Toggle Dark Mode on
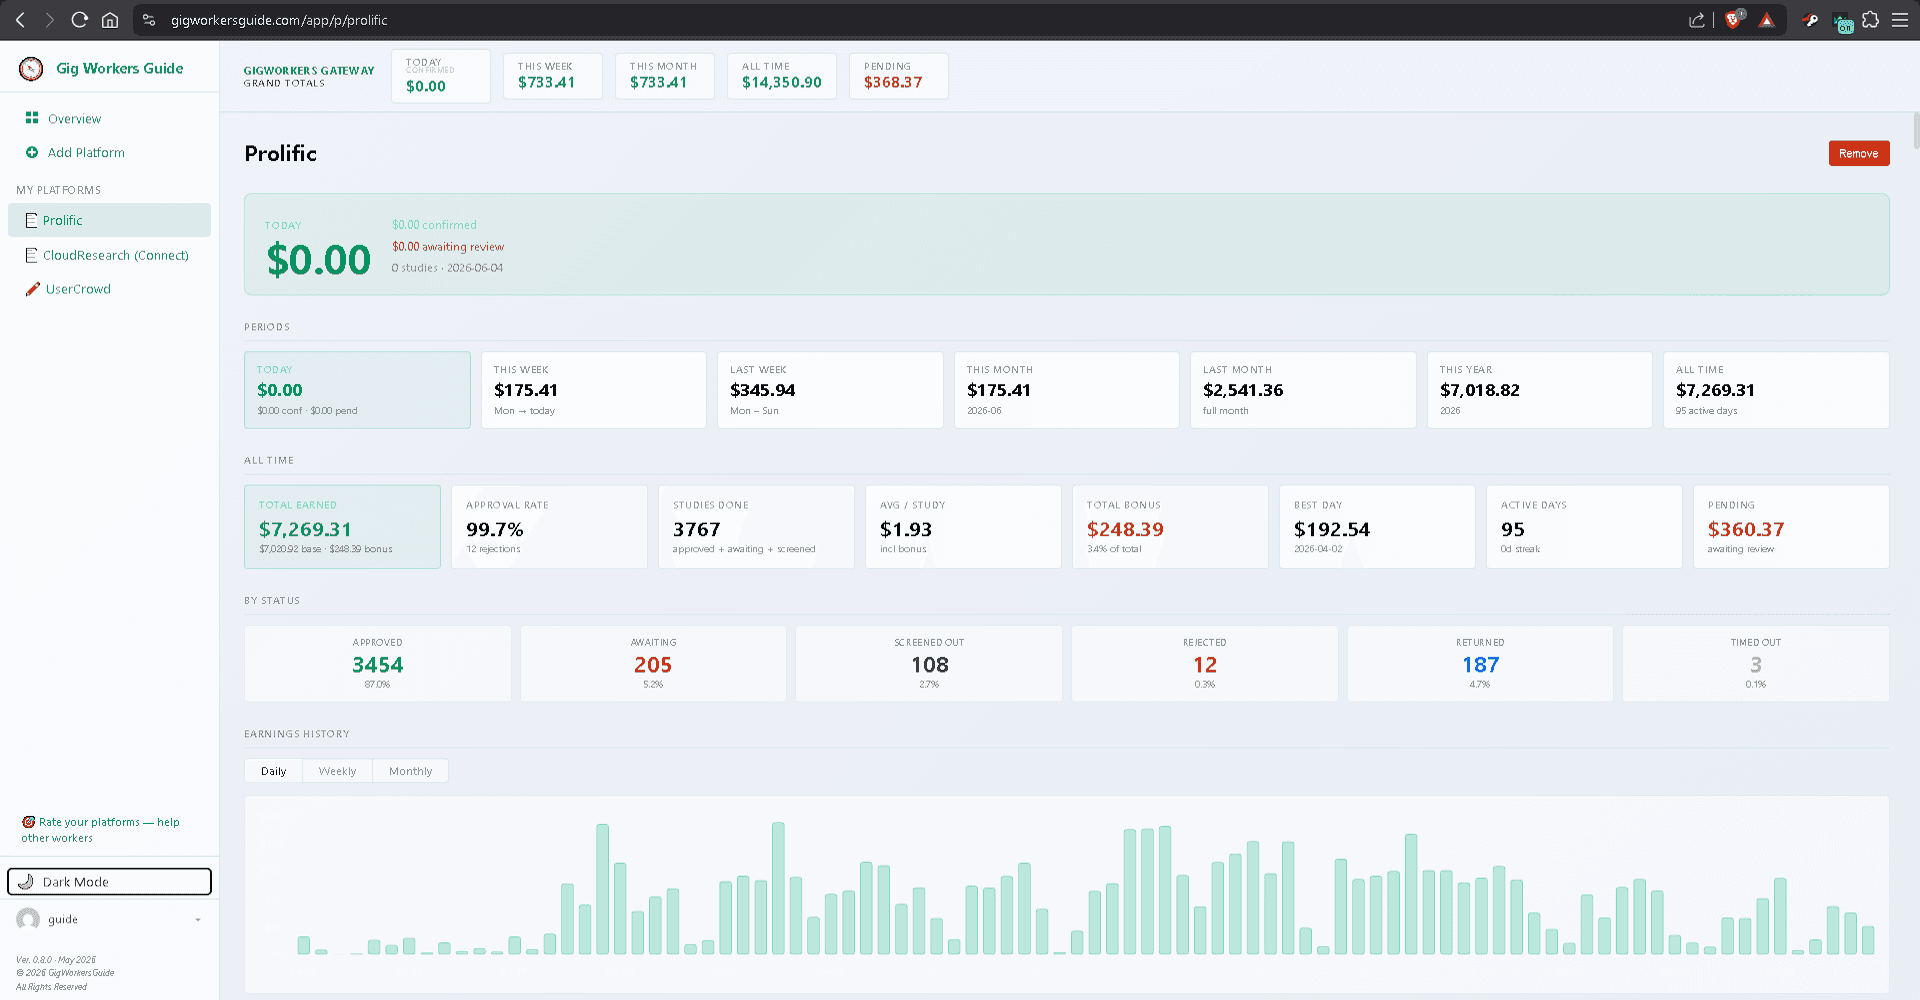The height and width of the screenshot is (1000, 1920). coord(110,881)
